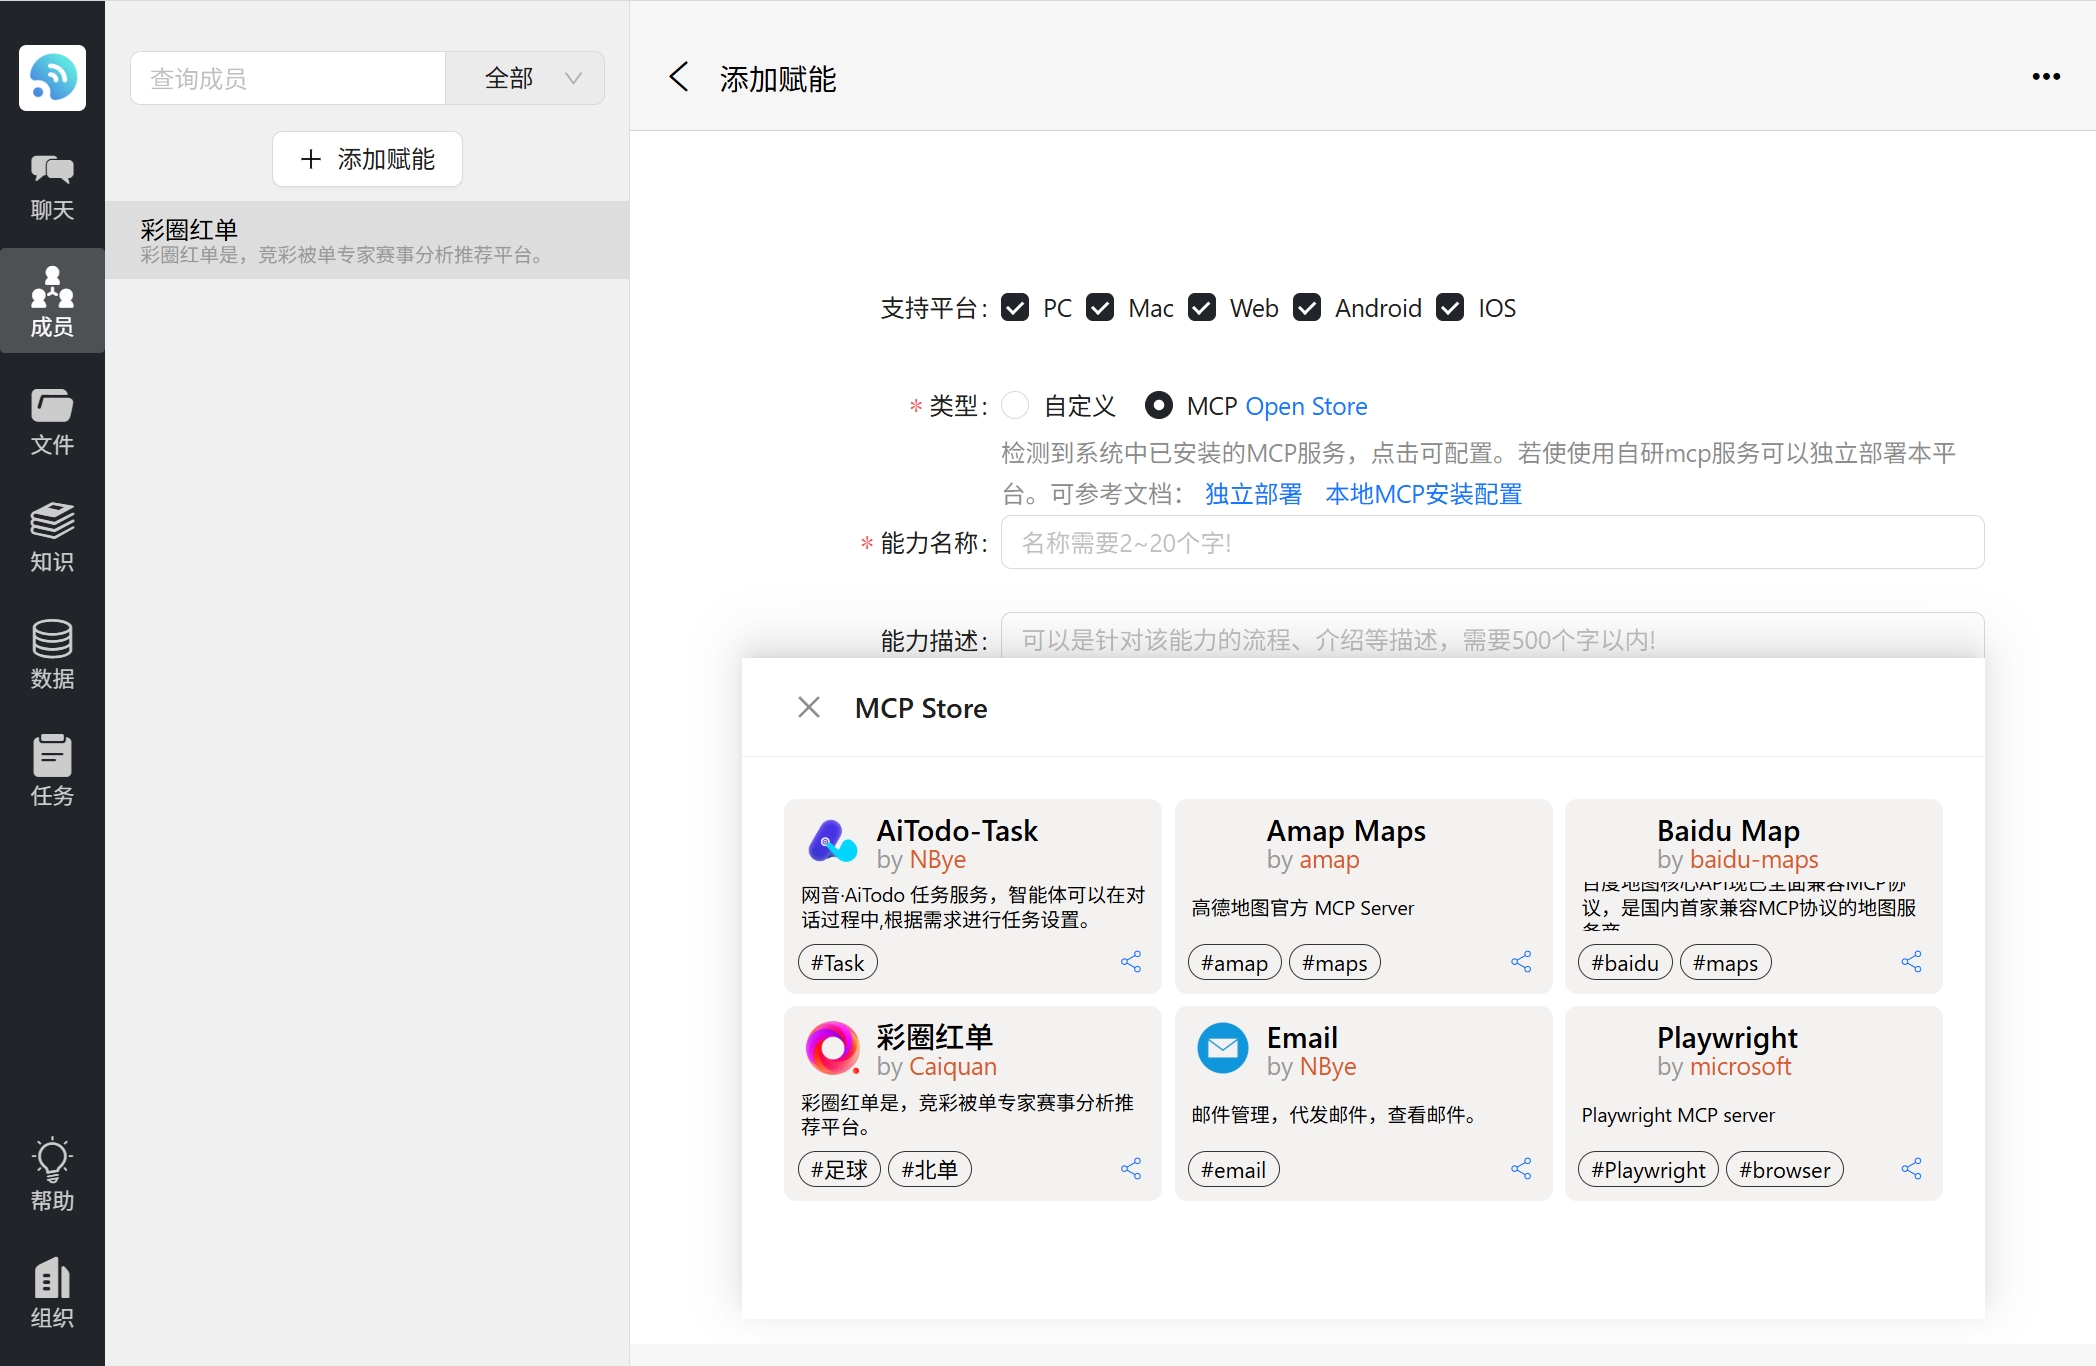Uncheck the Web platform checkbox

pos(1202,308)
